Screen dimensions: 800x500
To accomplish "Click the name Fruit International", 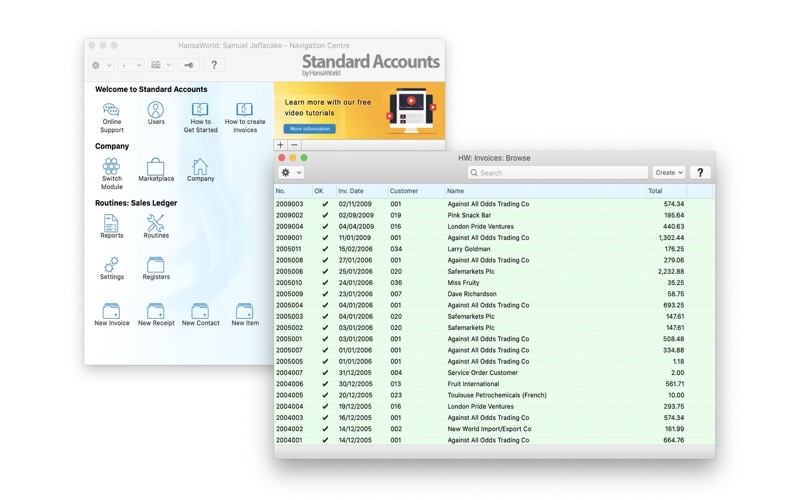I will [473, 384].
